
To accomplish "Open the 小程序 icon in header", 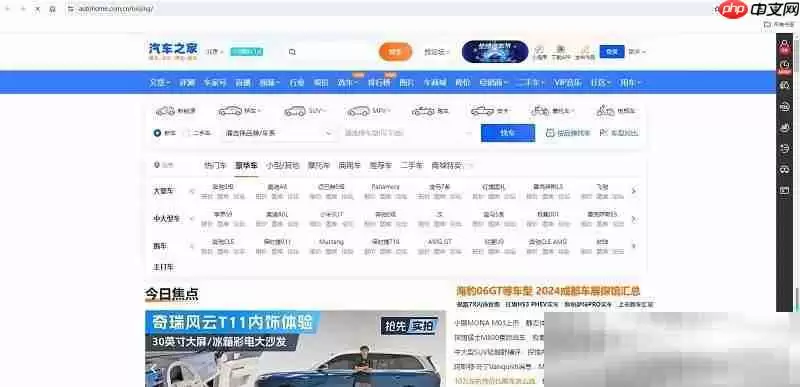I will 539,49.
